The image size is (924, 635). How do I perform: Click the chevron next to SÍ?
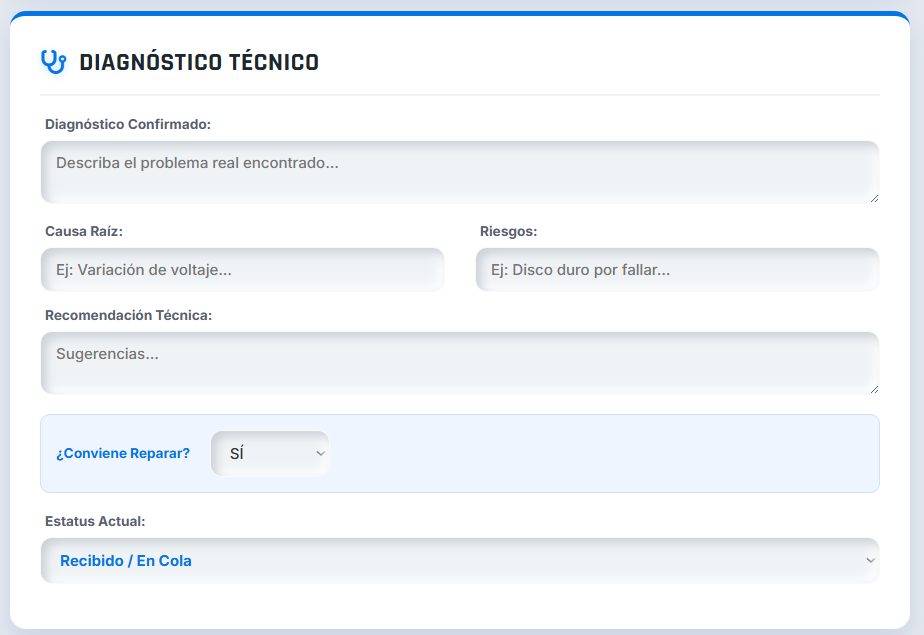click(x=319, y=453)
